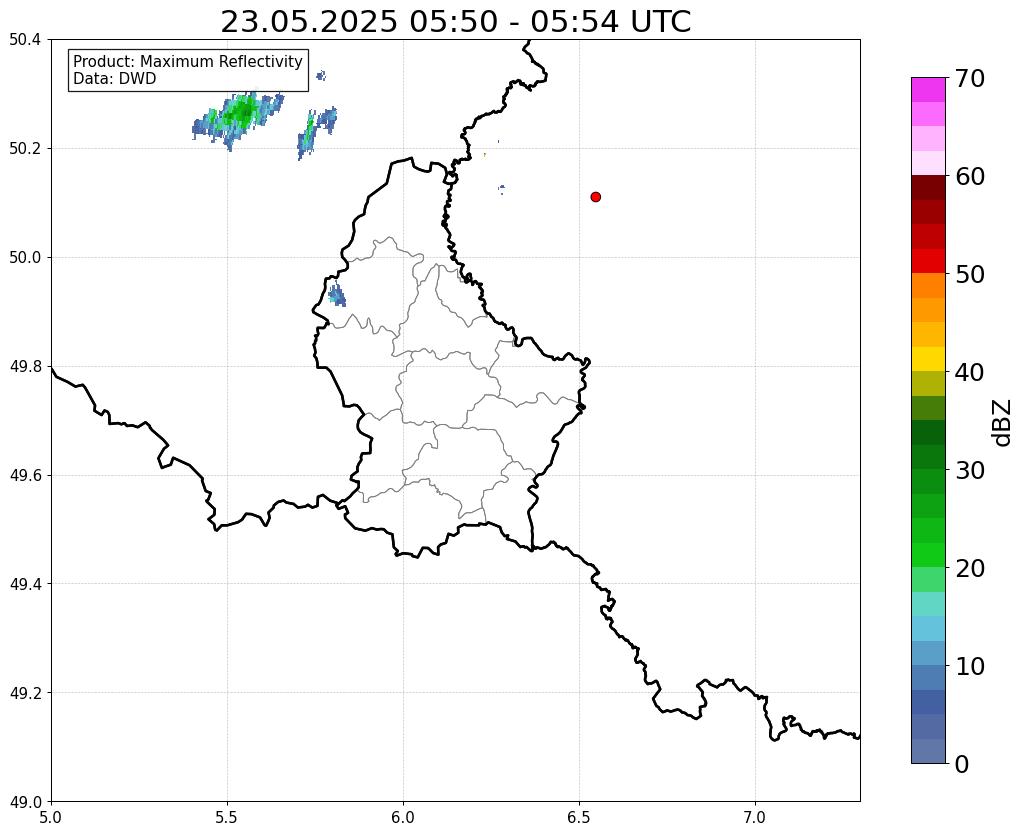Click the colorbar tick label "10"
The width and height of the screenshot is (1023, 834).
[x=970, y=666]
